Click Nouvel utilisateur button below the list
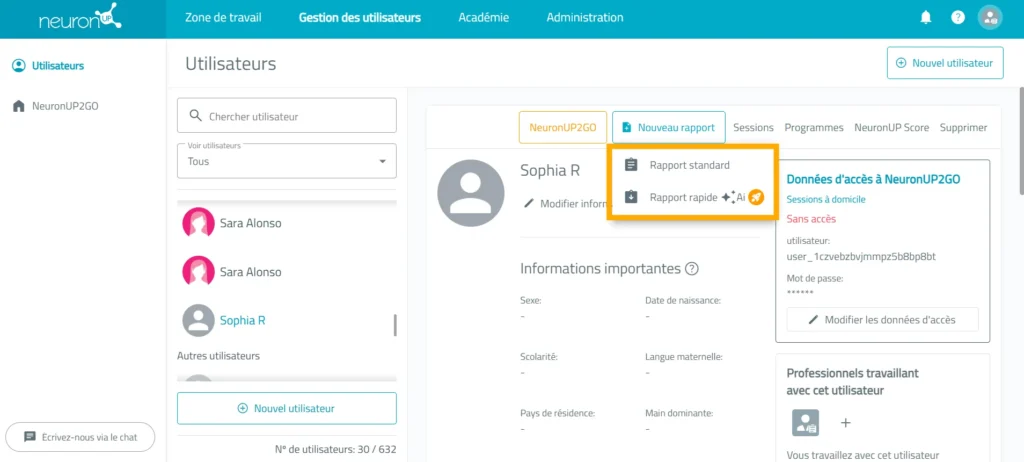Screen dimensions: 1024x462 pos(287,408)
